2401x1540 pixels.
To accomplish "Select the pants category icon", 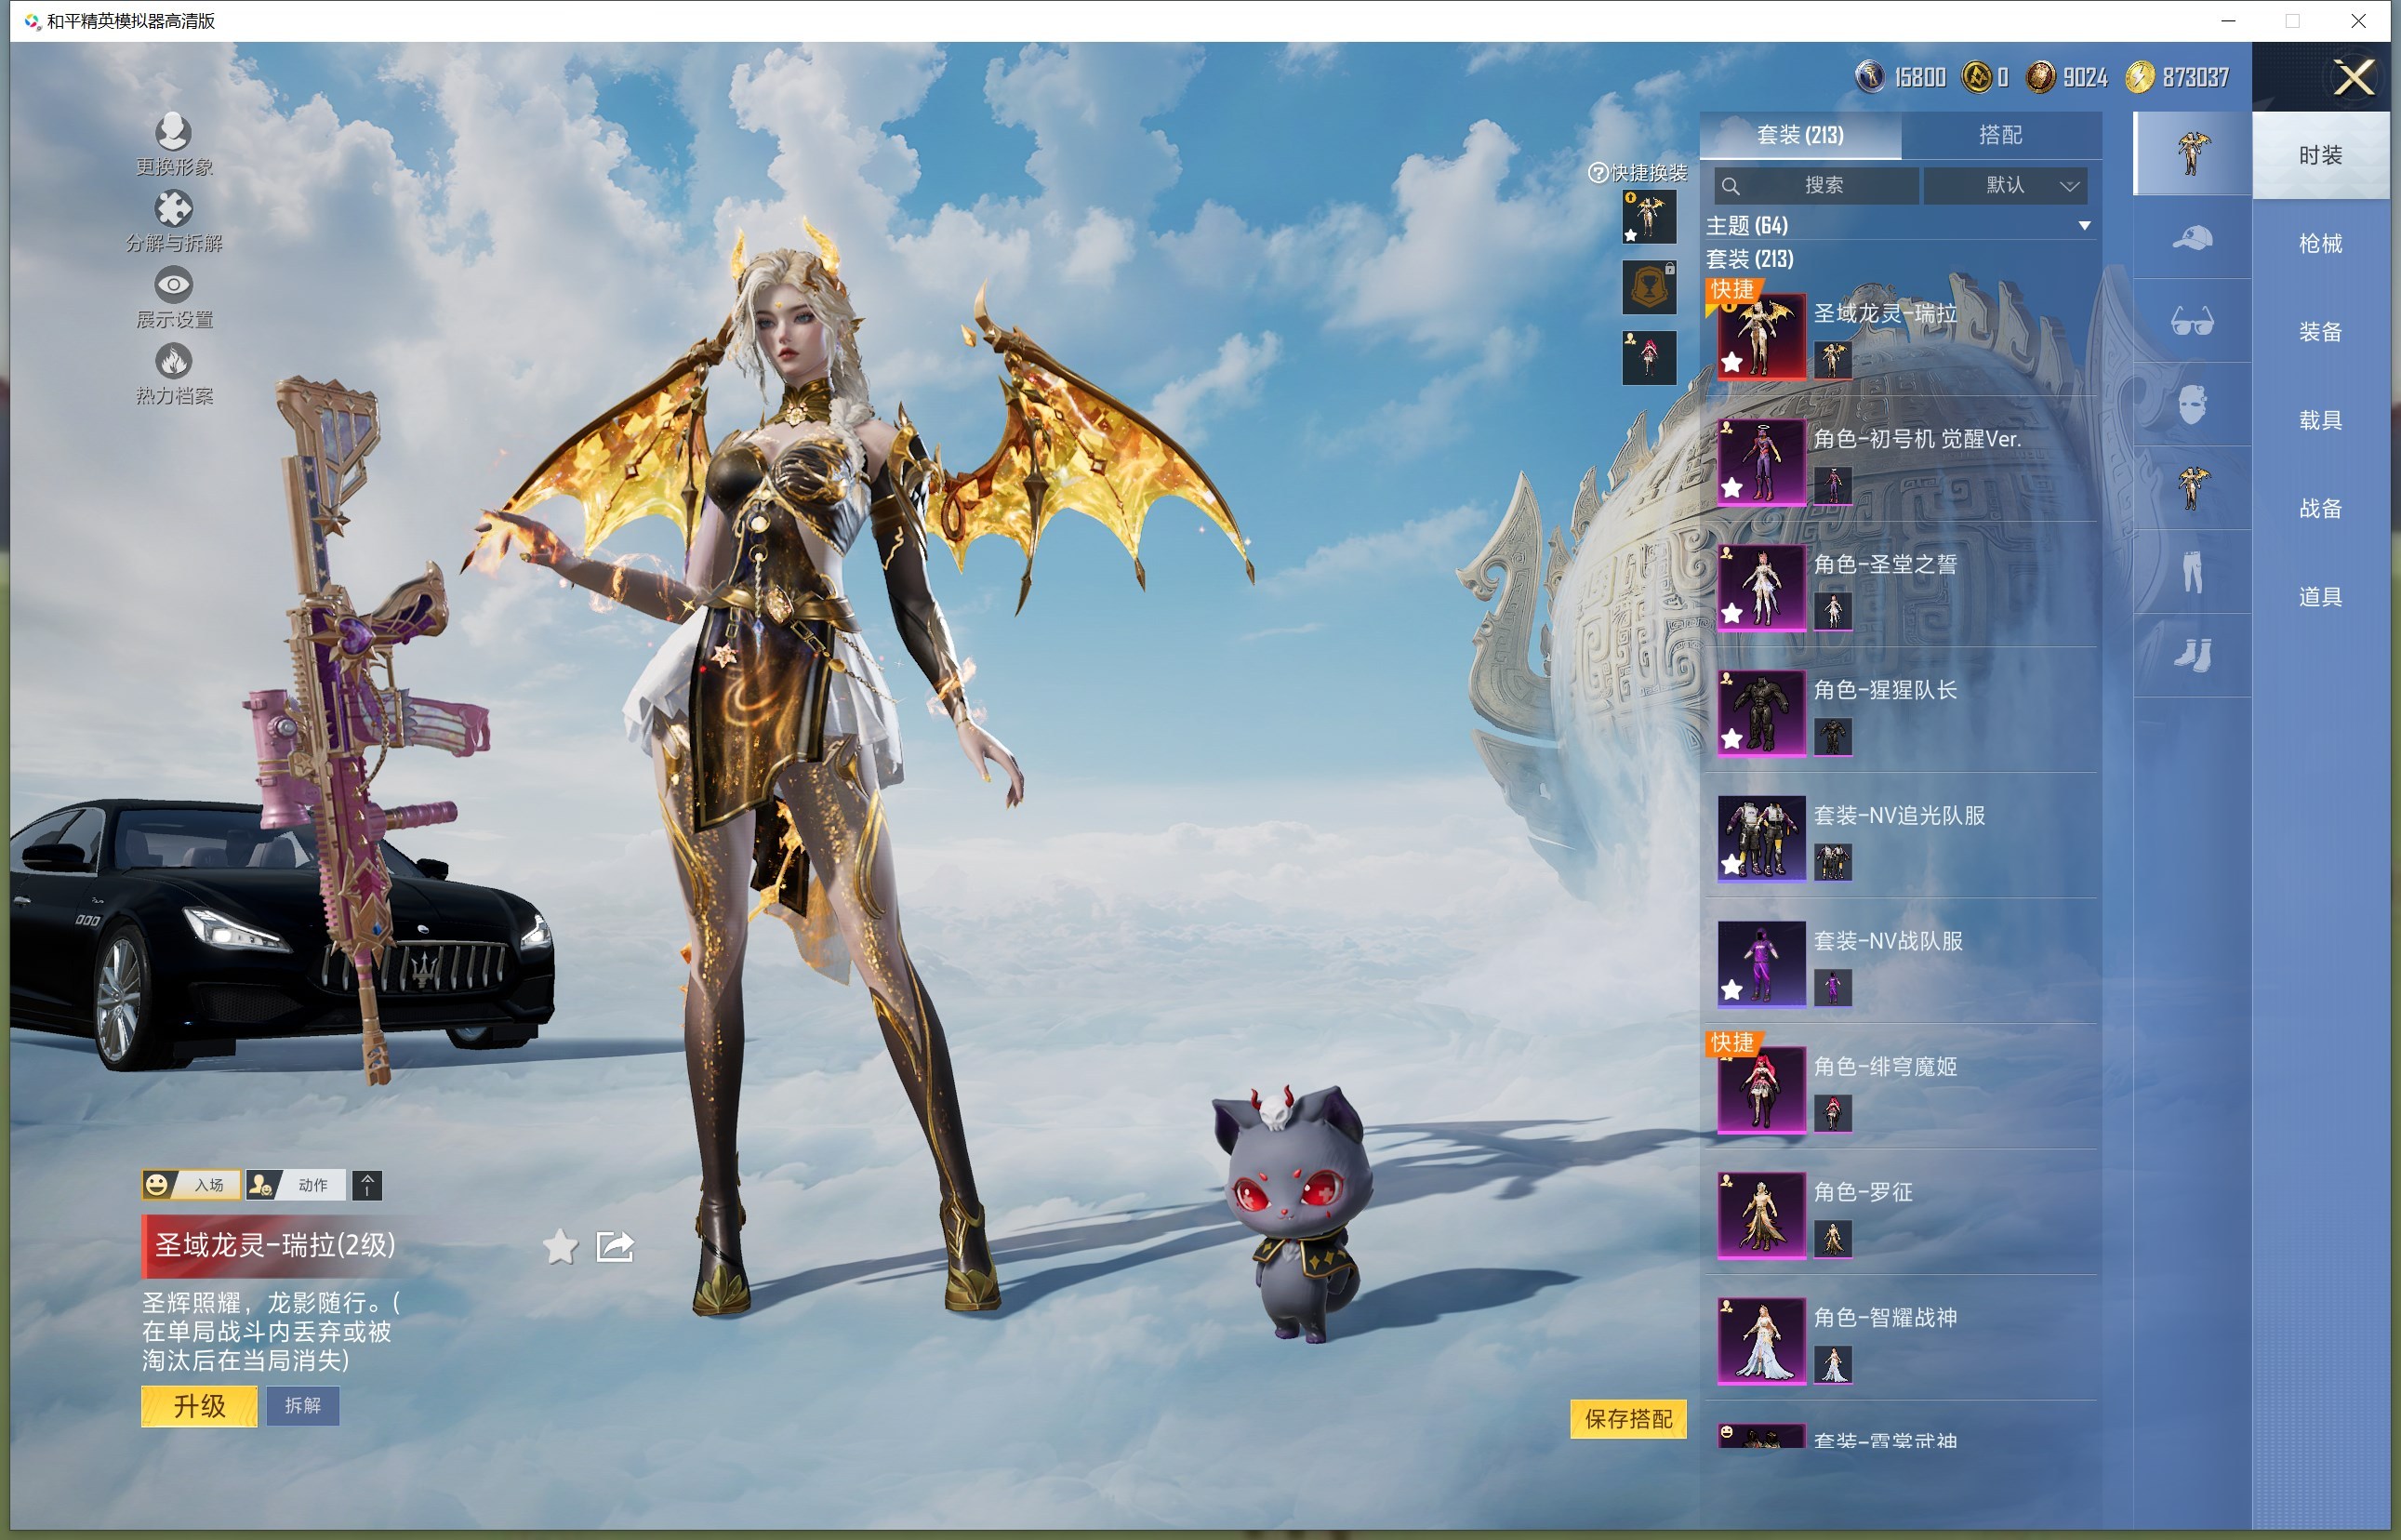I will [2191, 572].
